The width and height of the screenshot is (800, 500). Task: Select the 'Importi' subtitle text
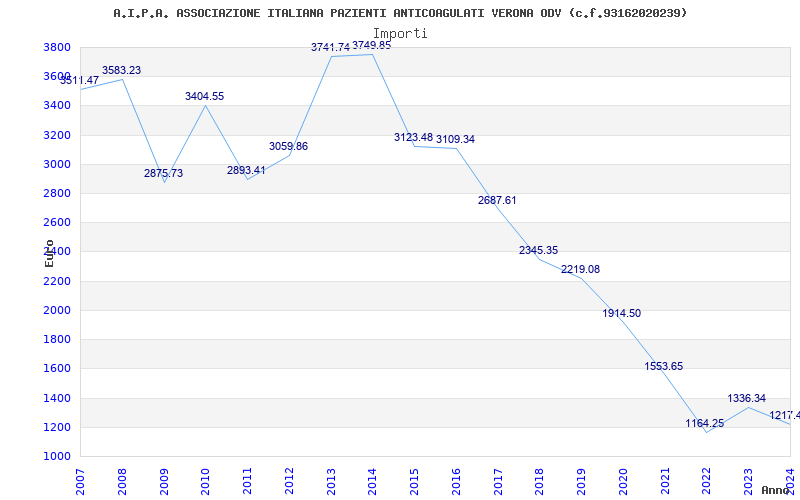coord(400,33)
